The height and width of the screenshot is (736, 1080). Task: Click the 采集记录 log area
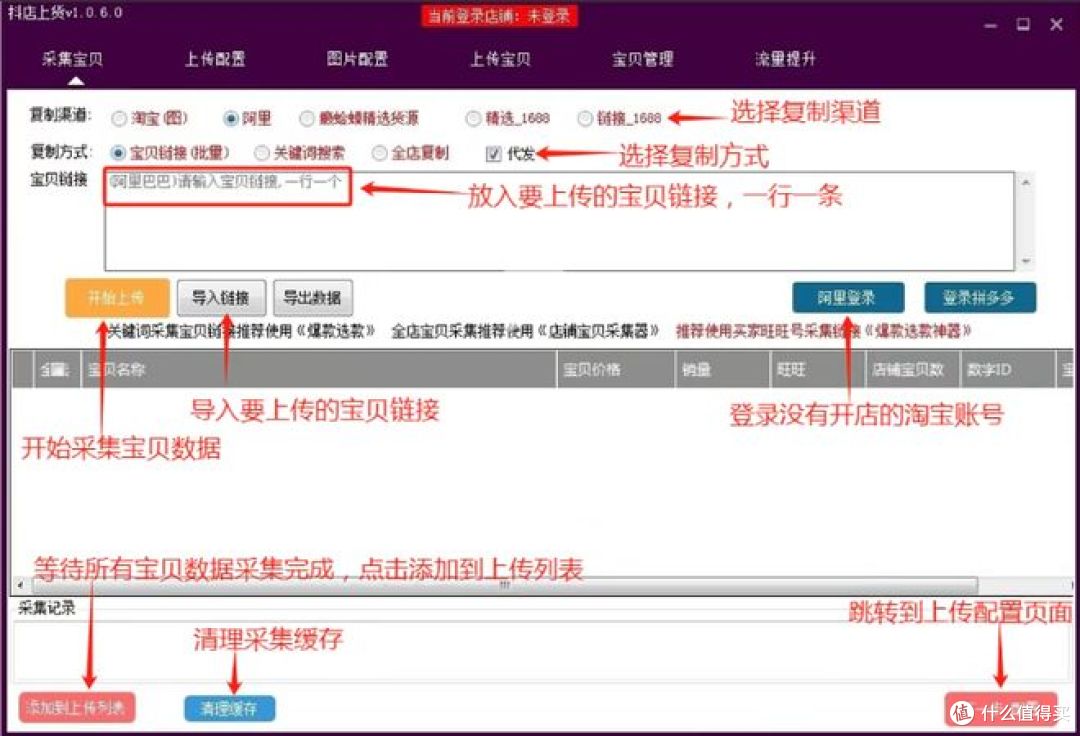coord(541,651)
